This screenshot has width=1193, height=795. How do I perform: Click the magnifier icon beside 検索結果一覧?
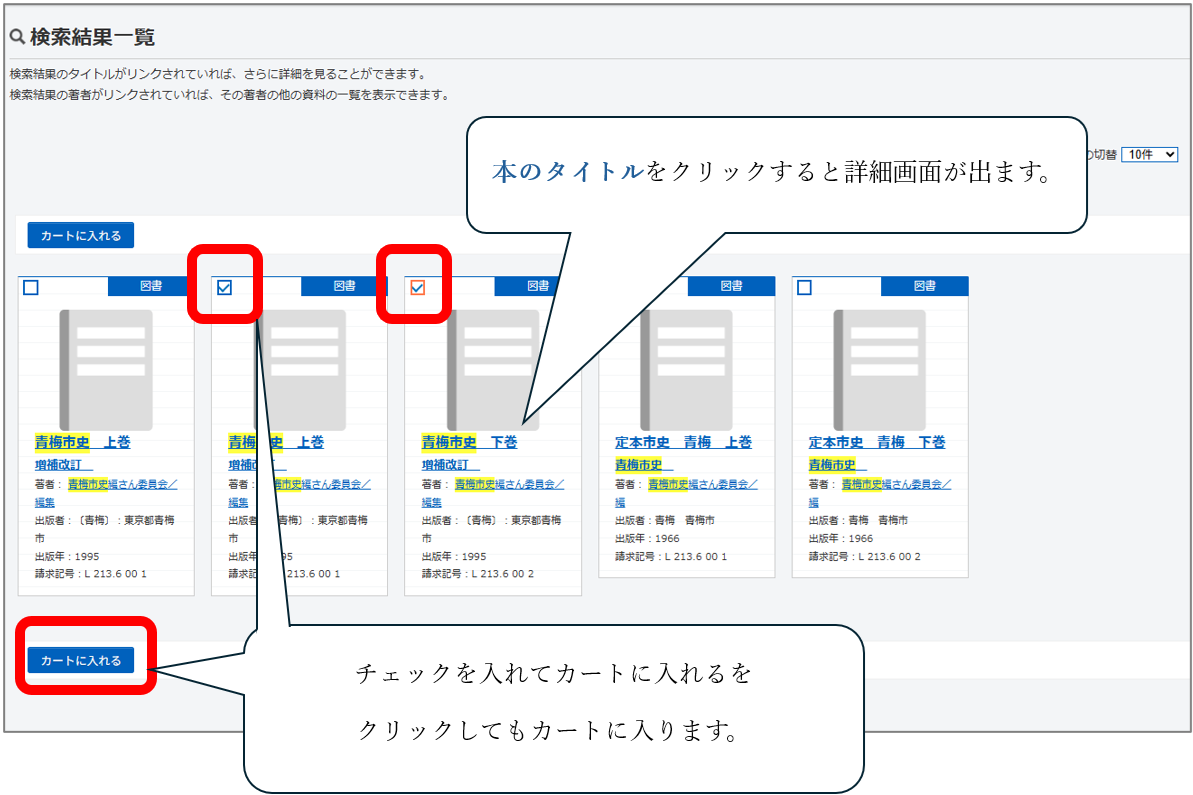point(17,38)
